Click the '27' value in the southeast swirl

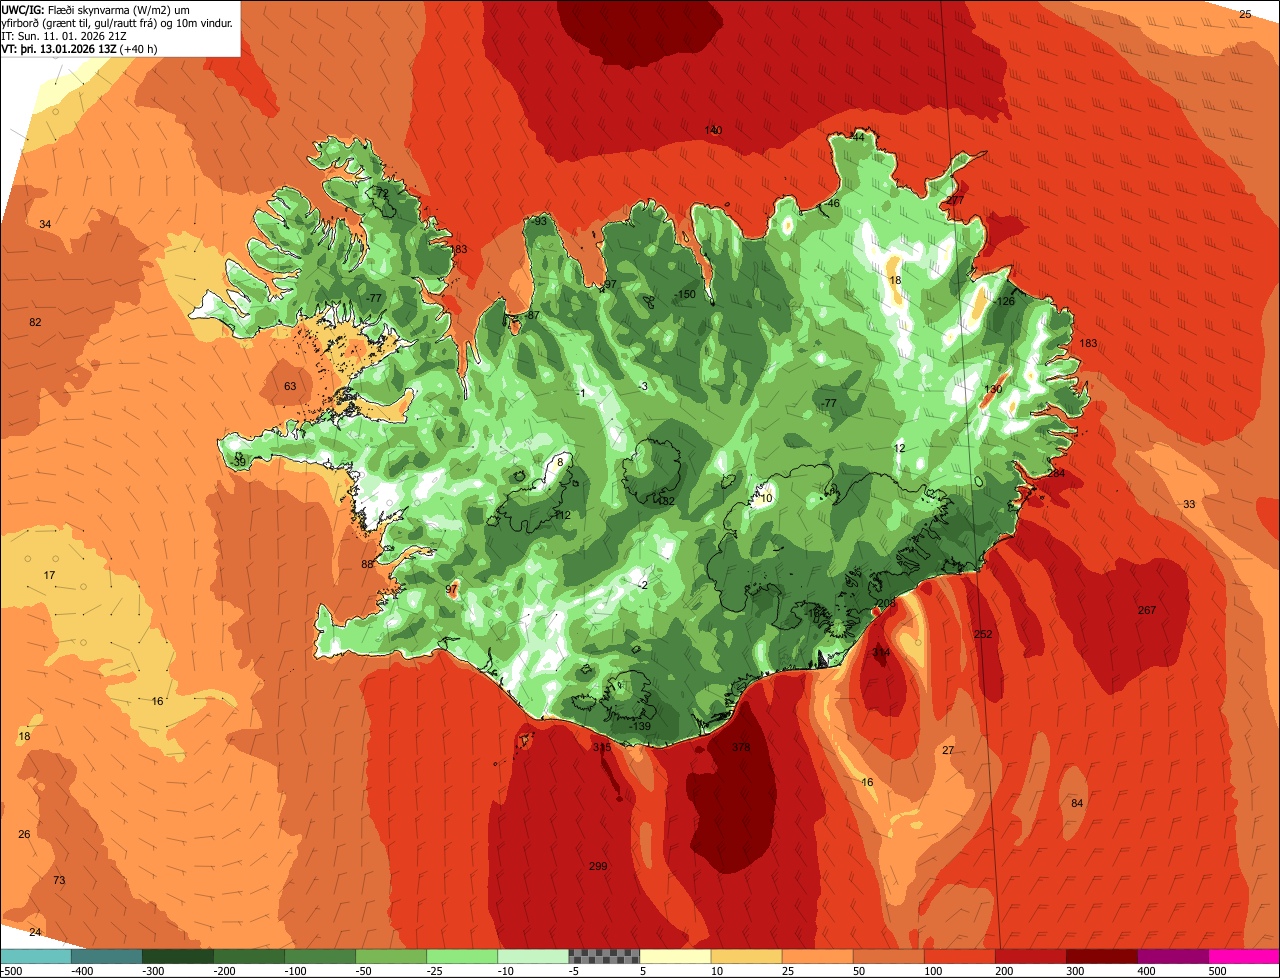point(948,751)
